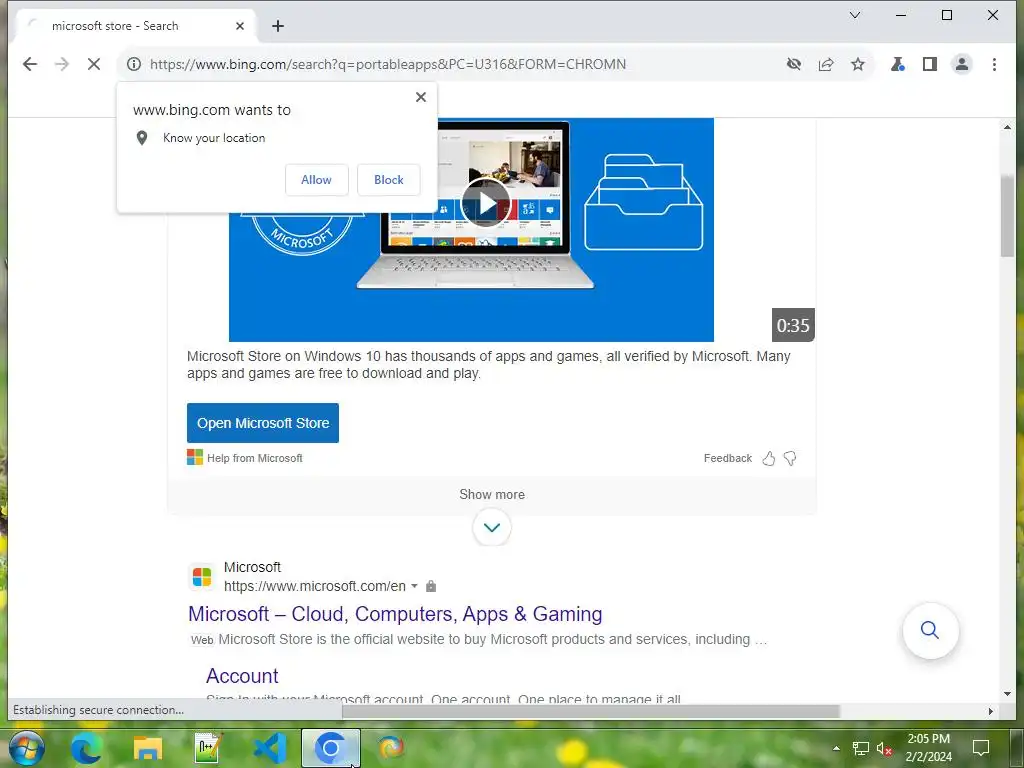Click the floating search magnifier button

coord(930,630)
